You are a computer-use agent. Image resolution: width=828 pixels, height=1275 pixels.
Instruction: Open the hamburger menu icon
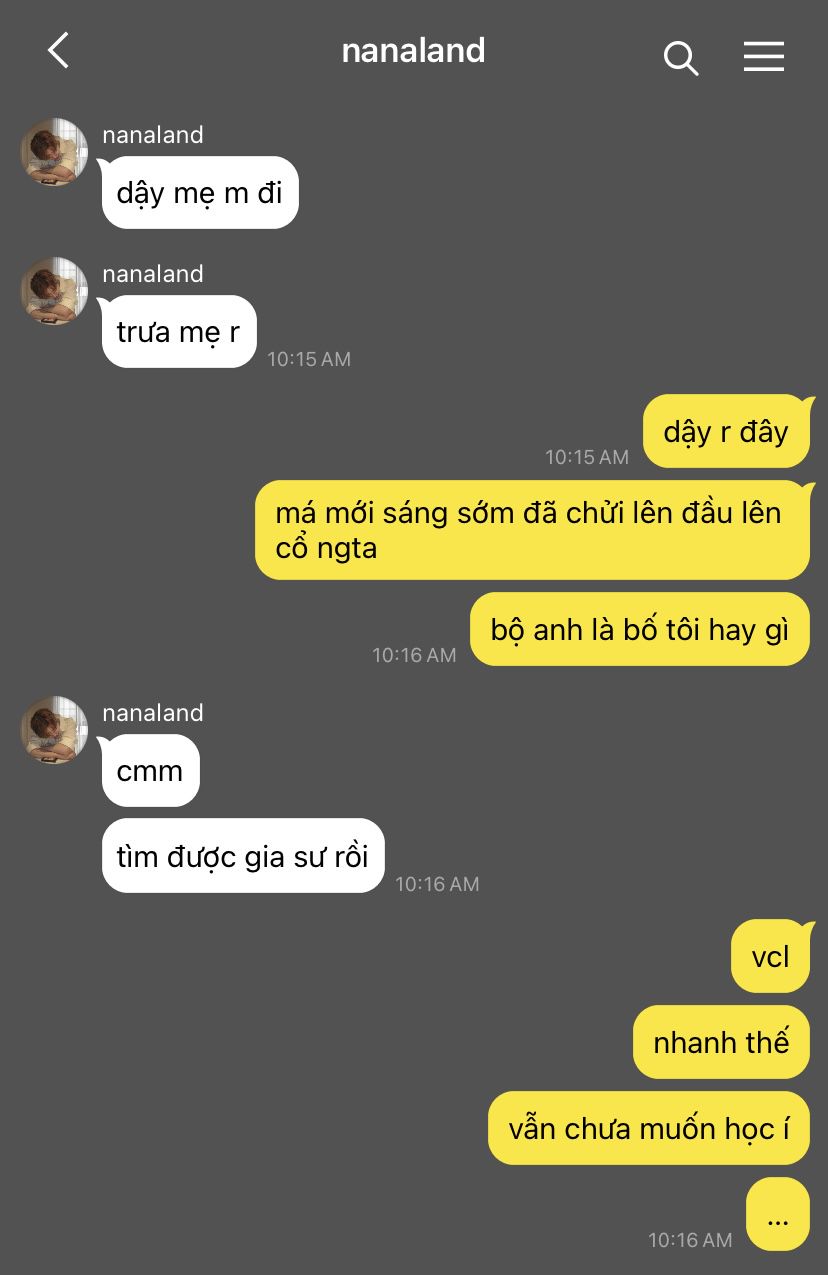pos(764,57)
